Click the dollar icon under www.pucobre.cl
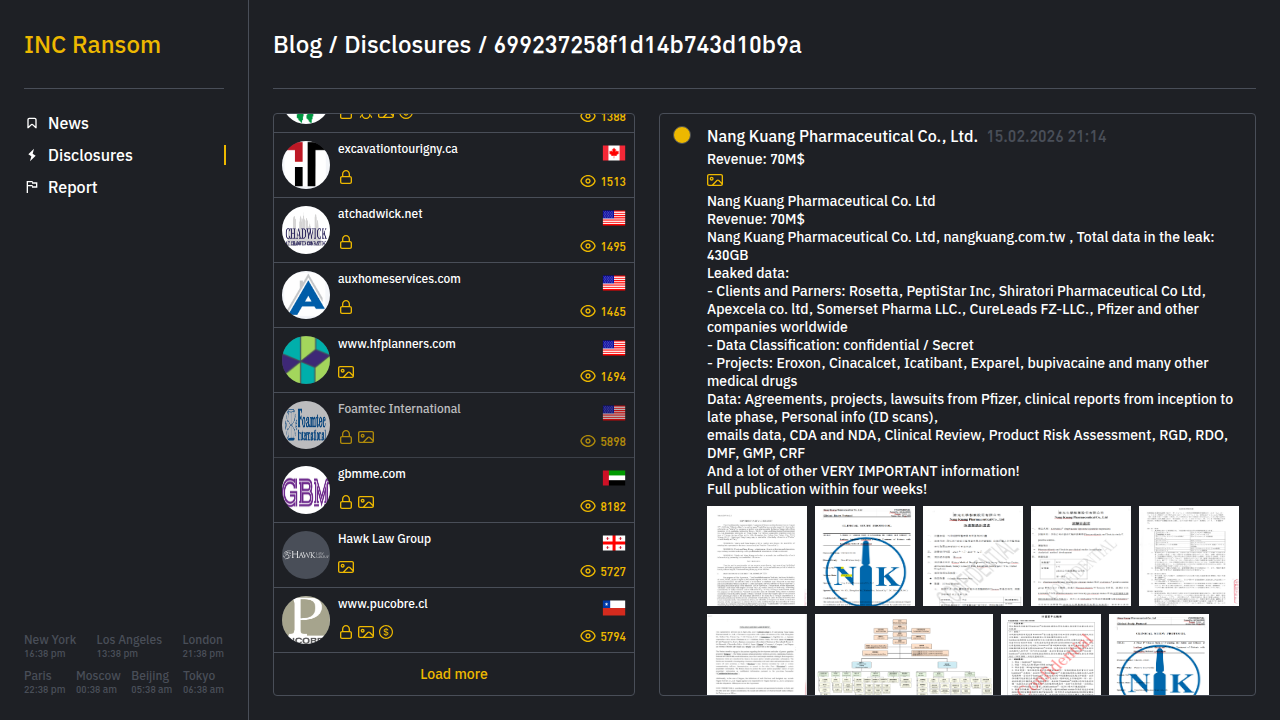 pyautogui.click(x=386, y=632)
